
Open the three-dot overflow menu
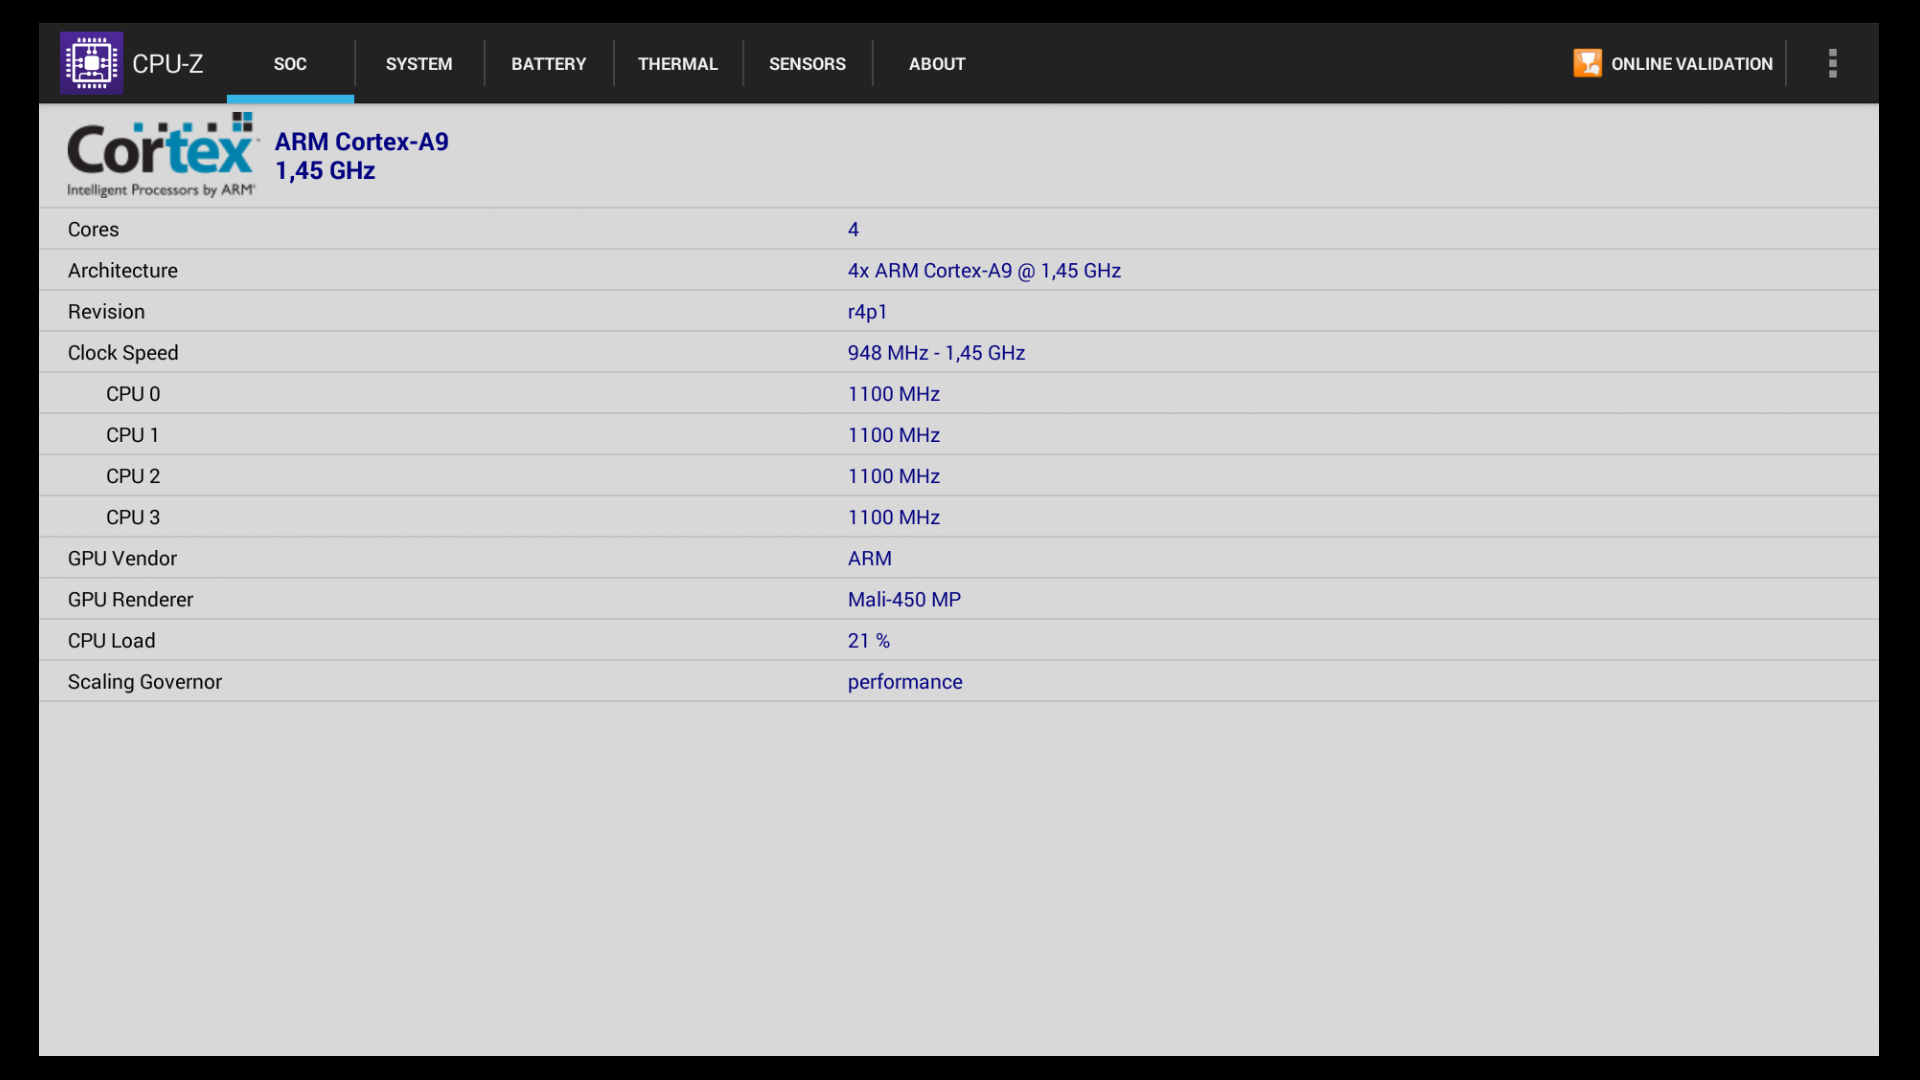tap(1832, 63)
